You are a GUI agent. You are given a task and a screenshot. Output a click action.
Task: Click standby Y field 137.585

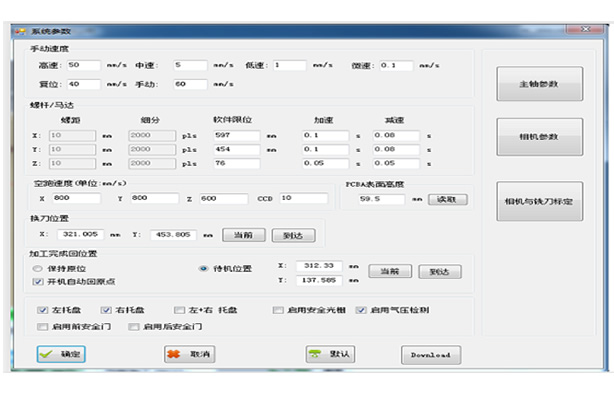click(319, 281)
